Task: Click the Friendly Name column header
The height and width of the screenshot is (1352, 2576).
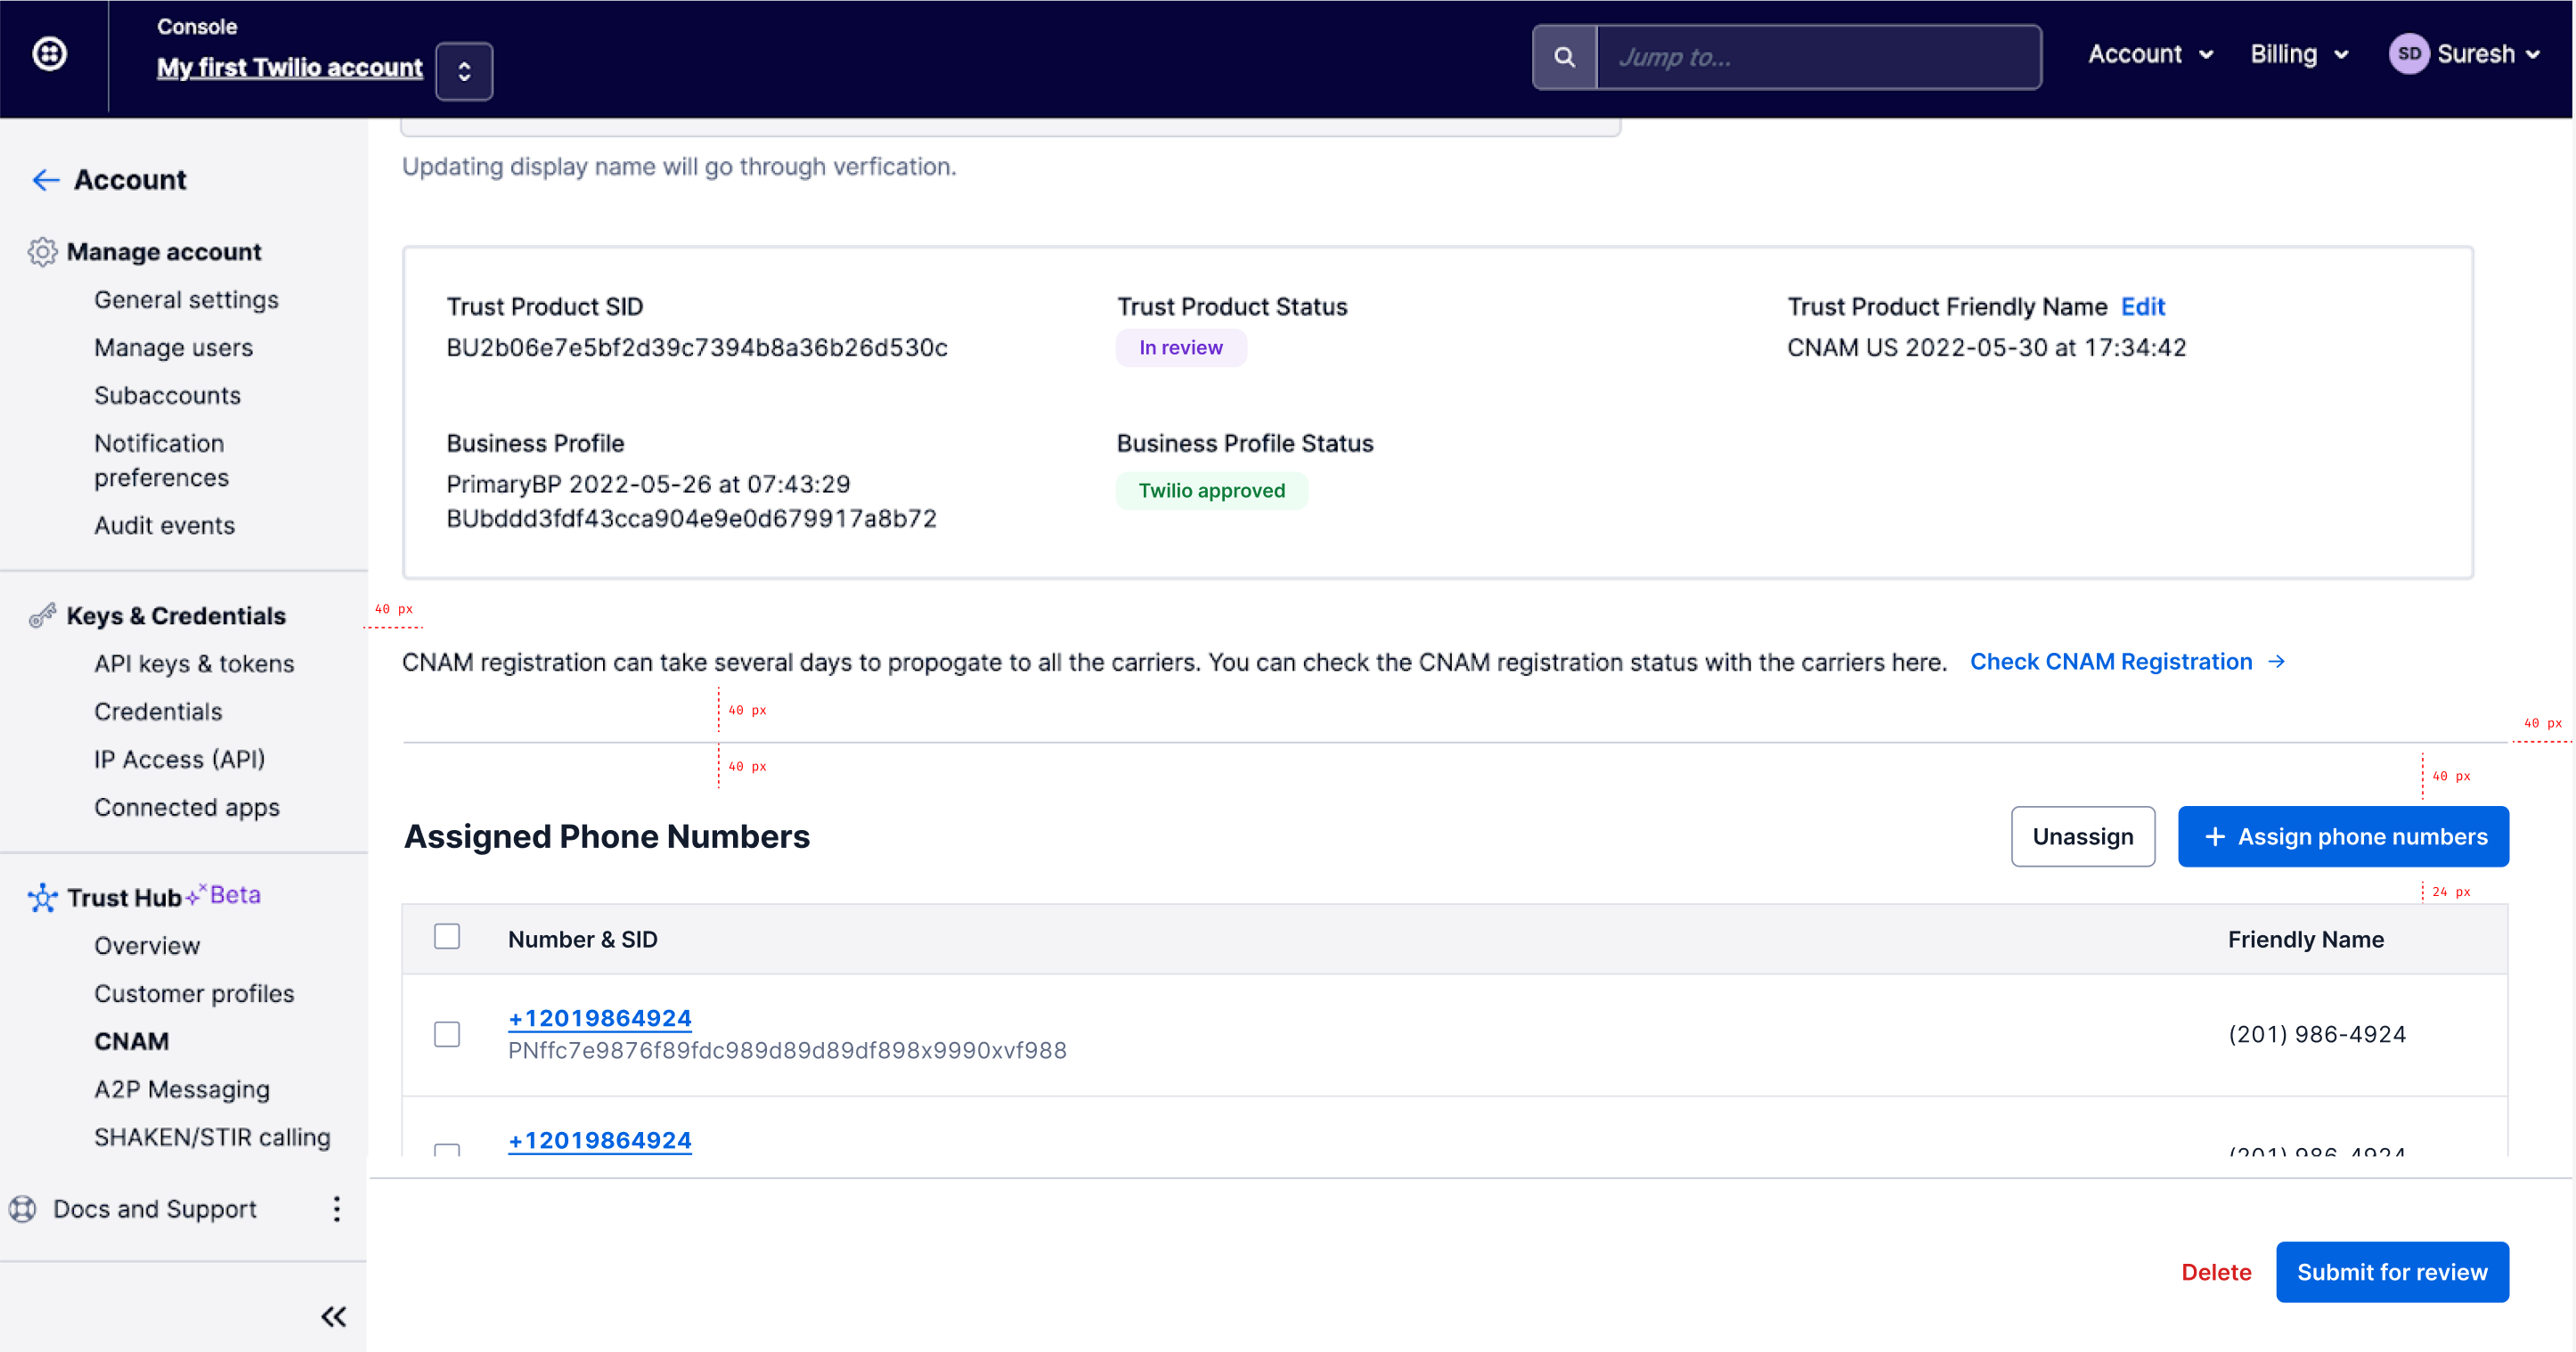Action: point(2304,940)
